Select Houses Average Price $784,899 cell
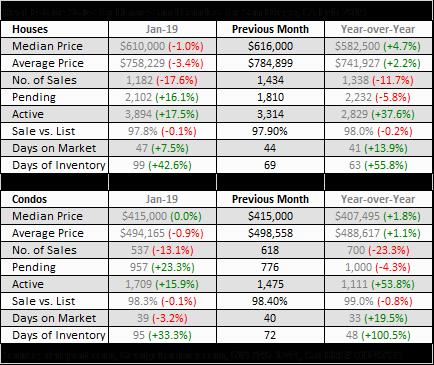Image resolution: width=434 pixels, height=365 pixels. click(x=270, y=63)
